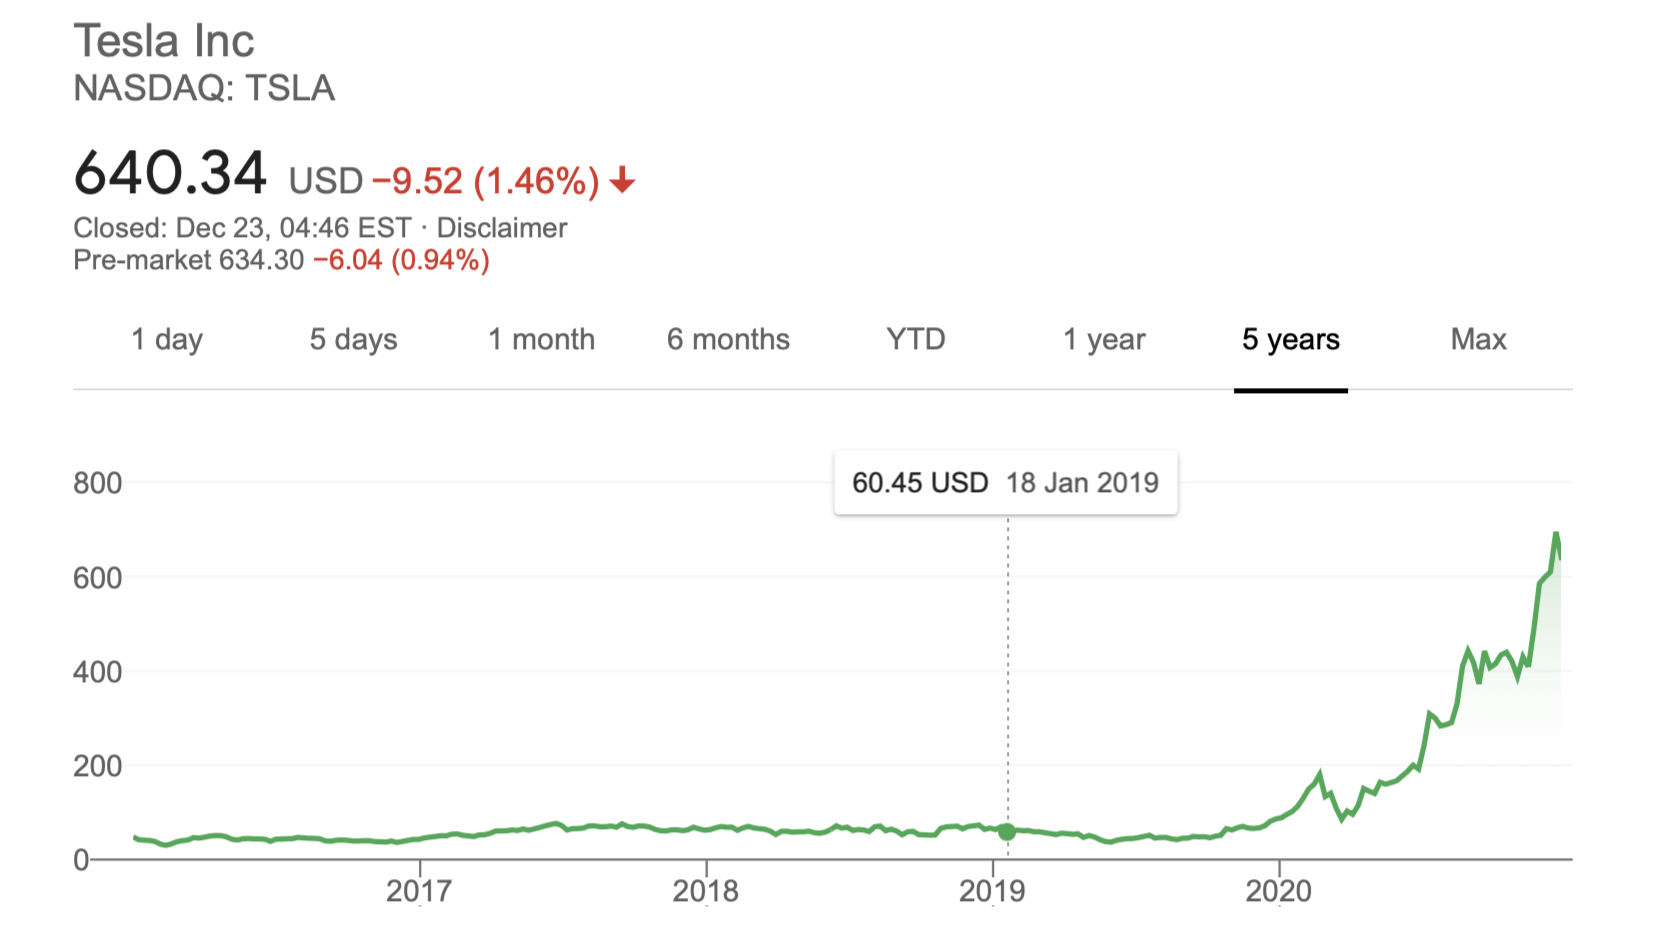Click the green data point marker on chart
The height and width of the screenshot is (933, 1659).
click(1007, 831)
